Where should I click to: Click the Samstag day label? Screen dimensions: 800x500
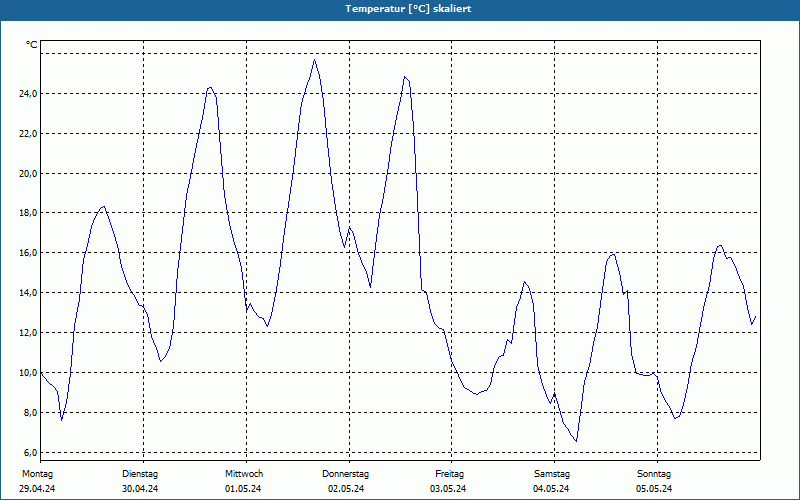pos(552,474)
